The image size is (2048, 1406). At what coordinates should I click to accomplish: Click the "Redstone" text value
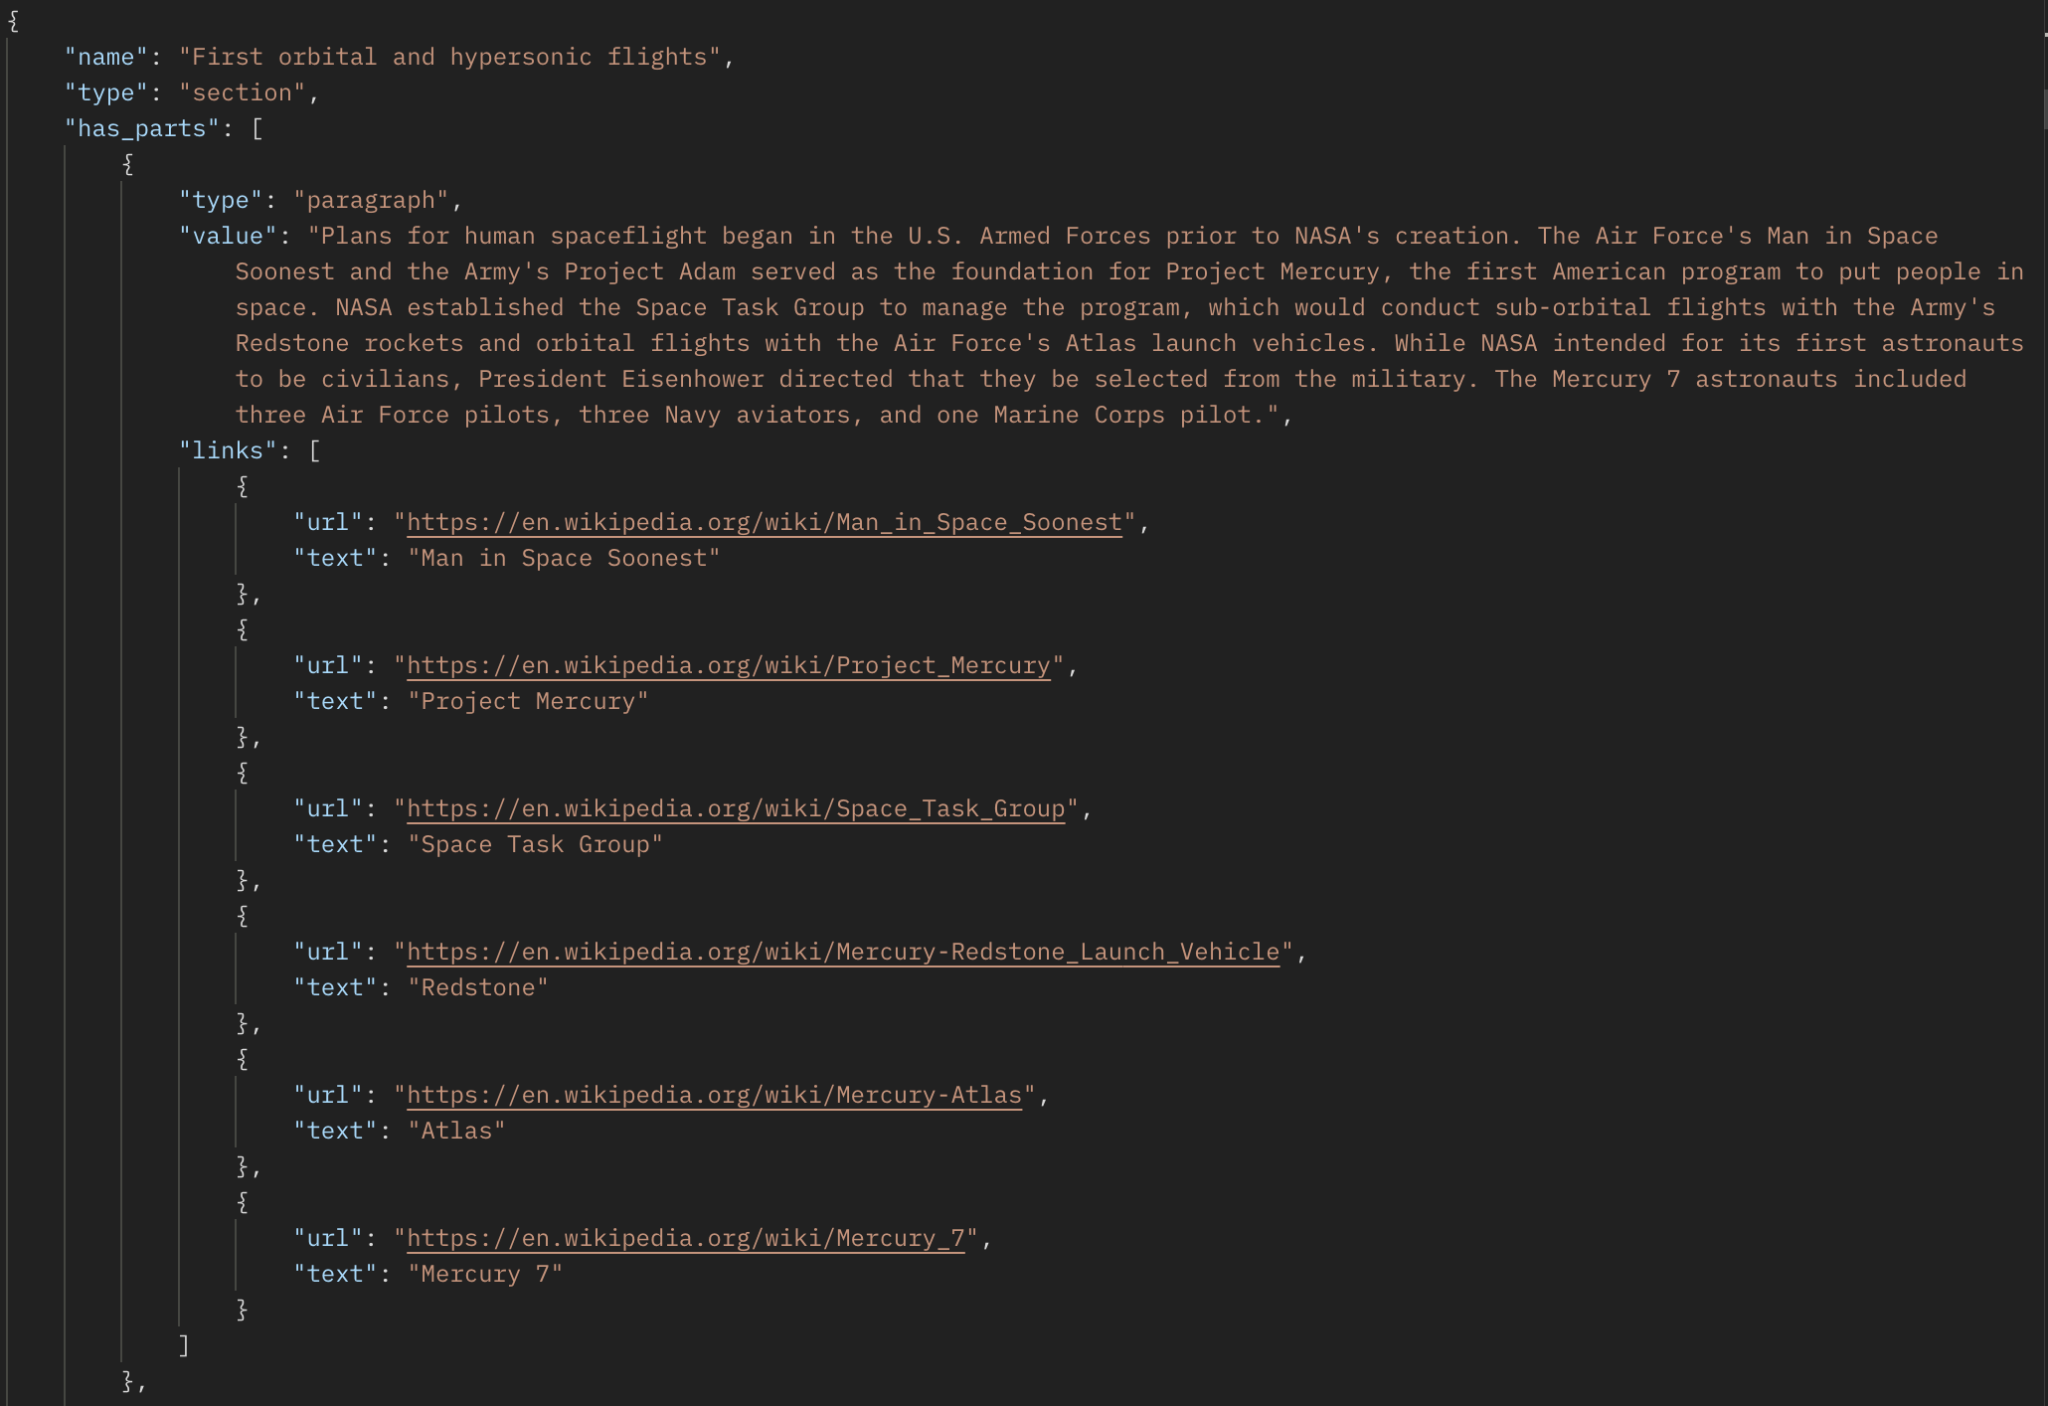tap(478, 987)
